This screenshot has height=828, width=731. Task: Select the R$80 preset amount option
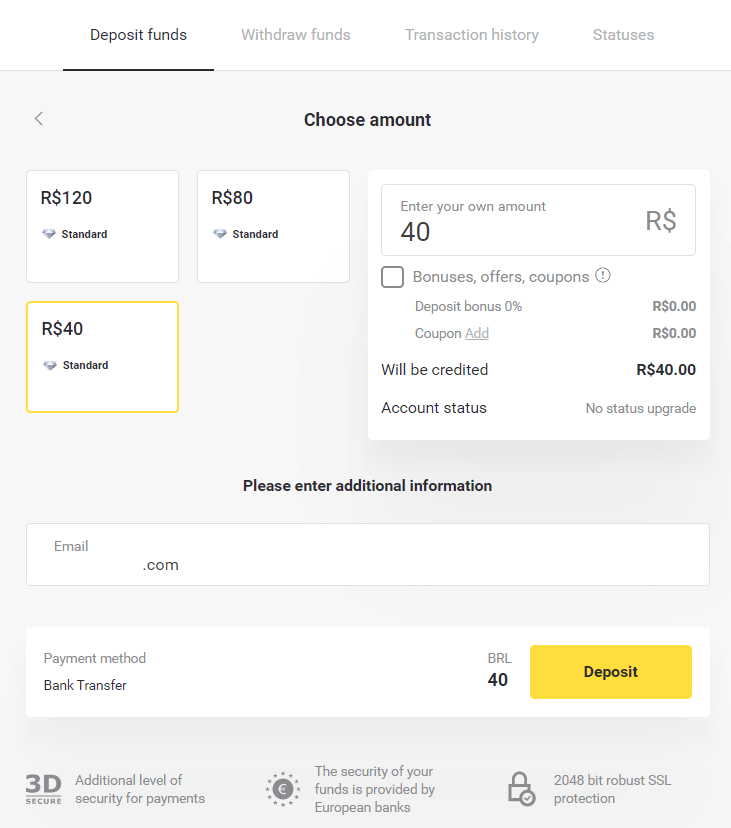273,226
